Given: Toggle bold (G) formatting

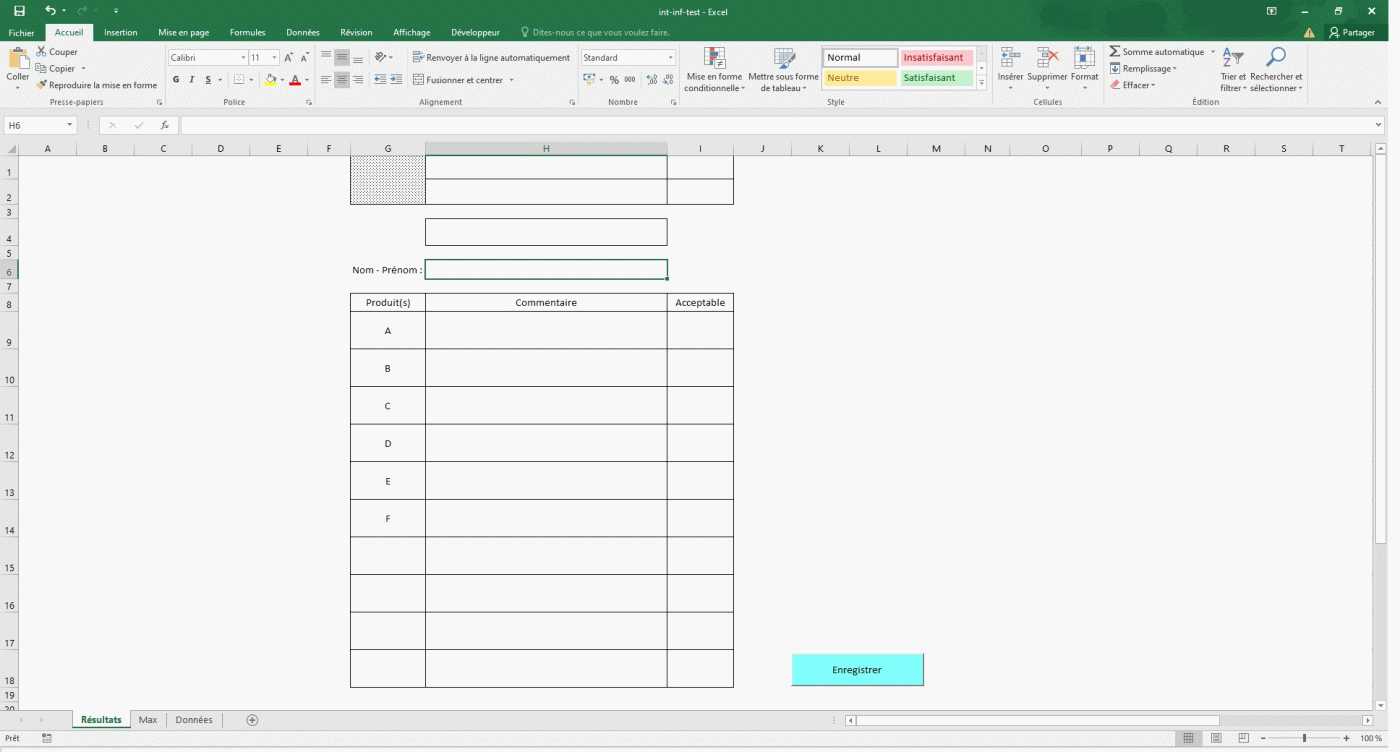Looking at the screenshot, I should (176, 80).
